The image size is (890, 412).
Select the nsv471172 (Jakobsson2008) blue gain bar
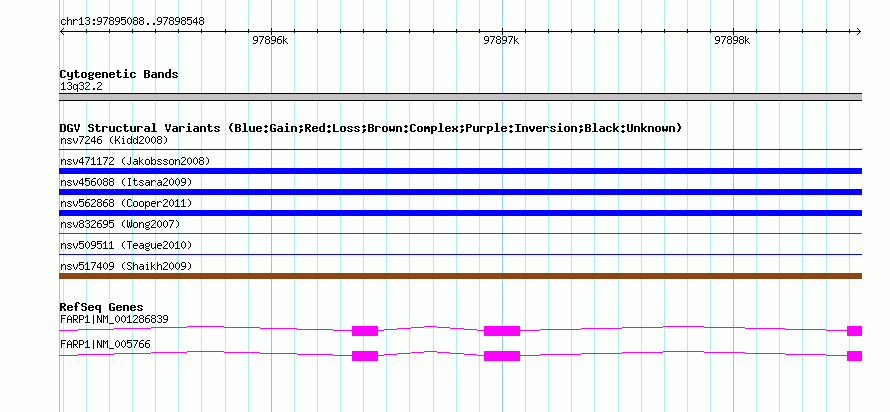pos(460,171)
